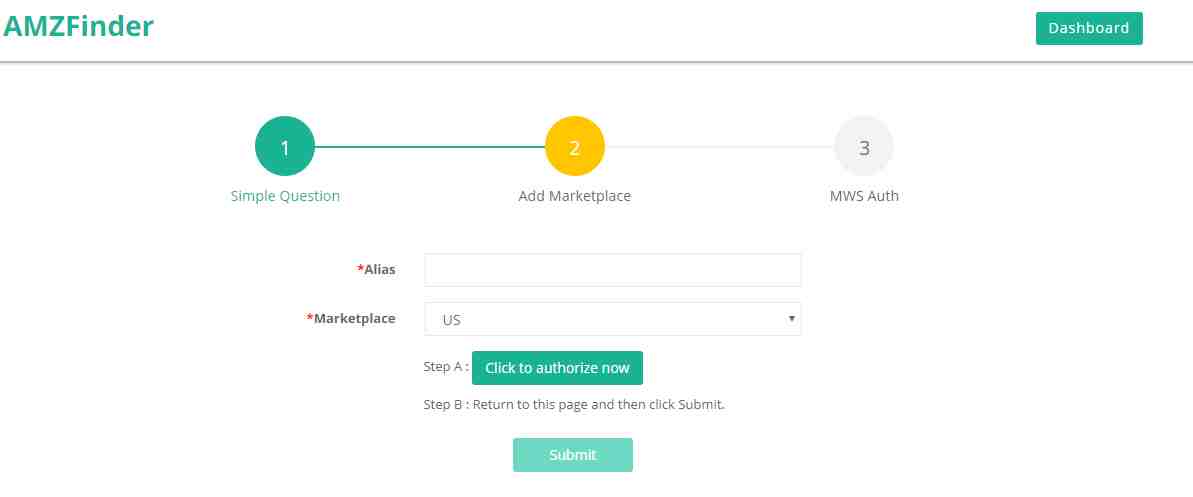Viewport: 1193px width, 497px height.
Task: Click the Simple Question step label
Action: tap(285, 196)
